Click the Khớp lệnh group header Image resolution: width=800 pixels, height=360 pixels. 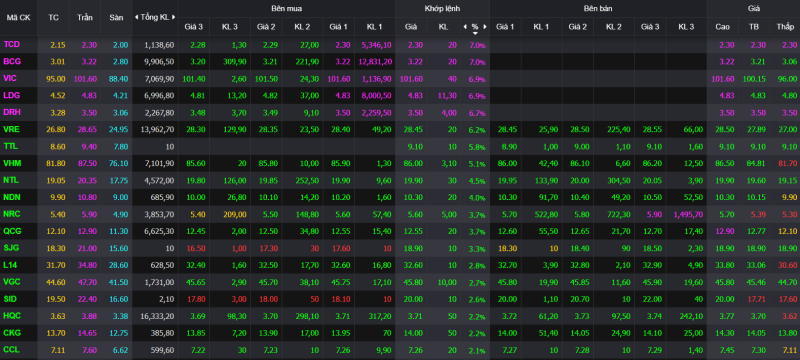click(x=442, y=9)
